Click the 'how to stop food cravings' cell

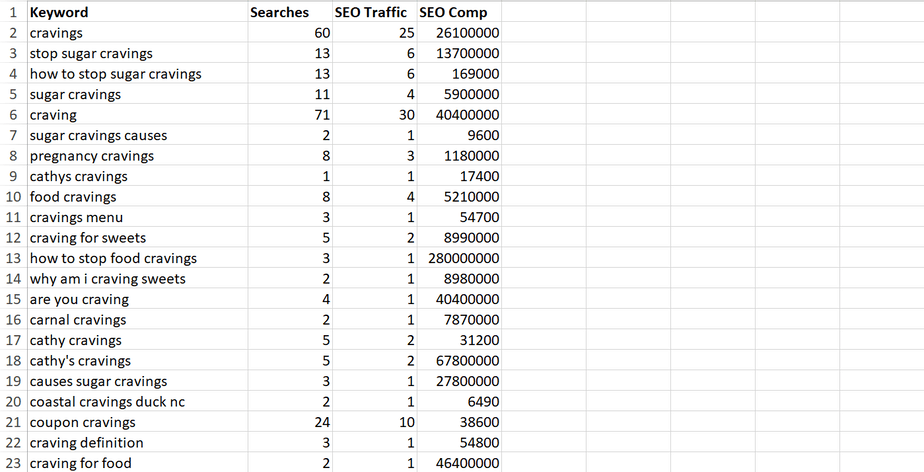pos(137,258)
